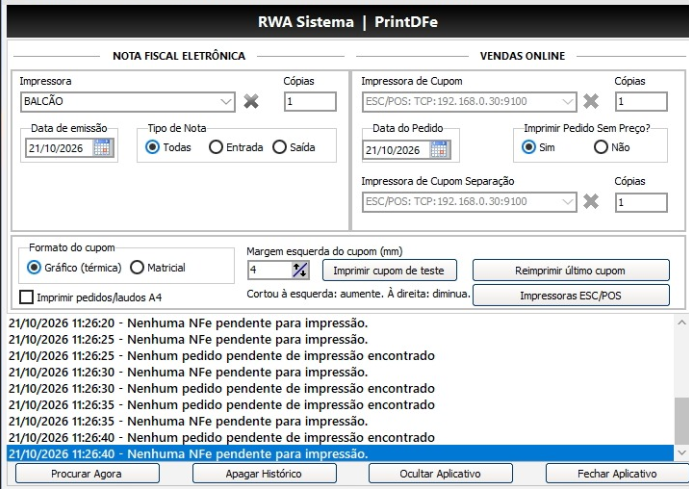Select 11:26:30 Nenhum pedido pendente log entry
689x489 pixels.
click(x=340, y=388)
